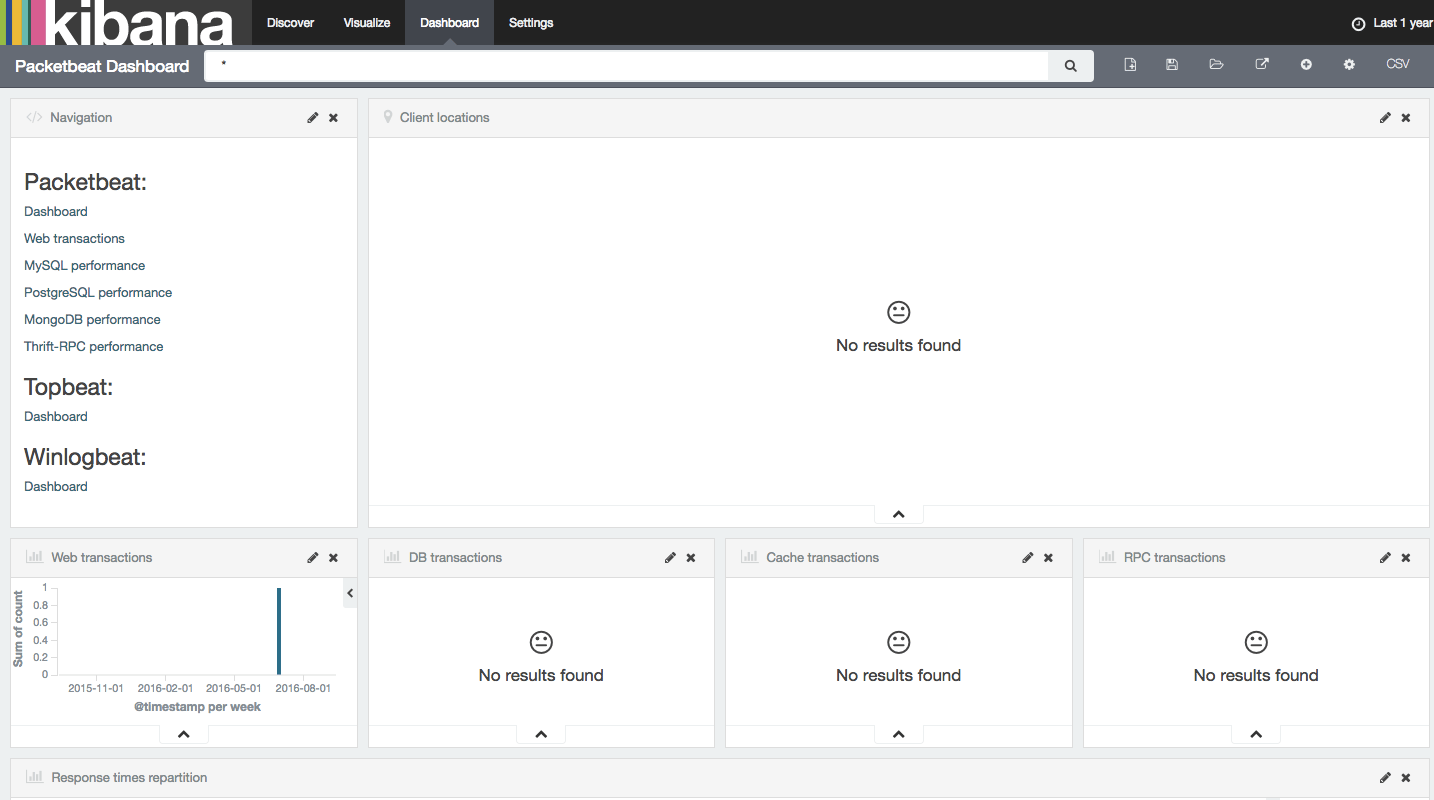Image resolution: width=1434 pixels, height=800 pixels.
Task: Remove the RPC transactions panel
Action: tap(1405, 557)
